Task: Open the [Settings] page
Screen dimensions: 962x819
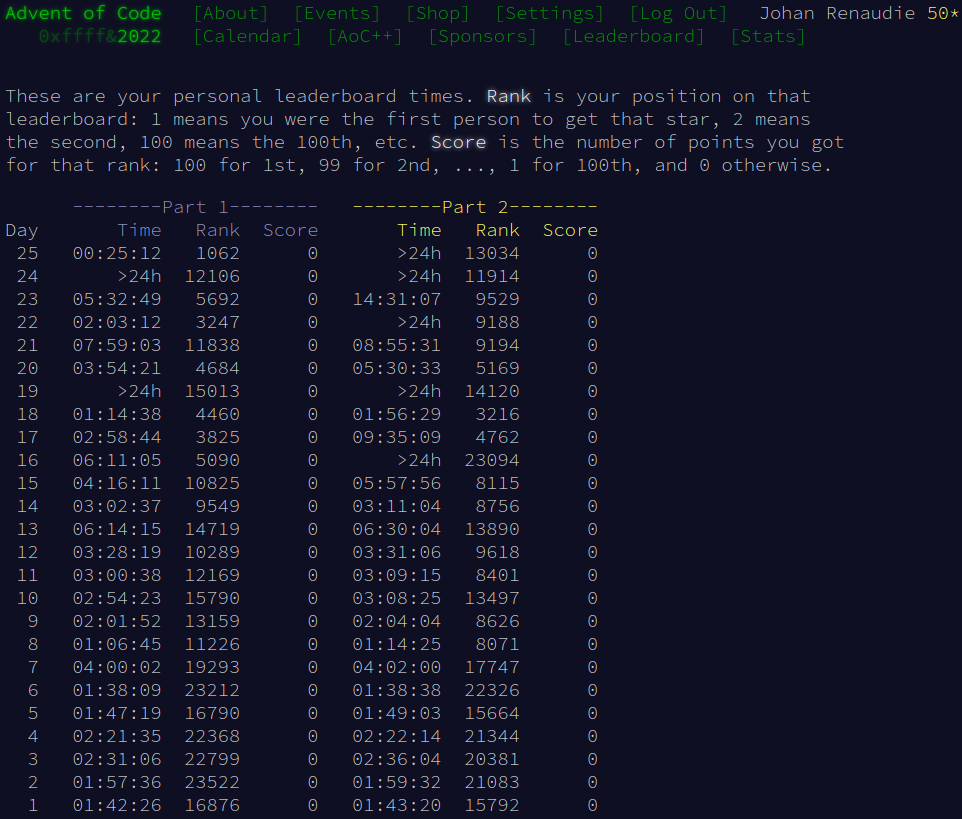Action: (550, 13)
